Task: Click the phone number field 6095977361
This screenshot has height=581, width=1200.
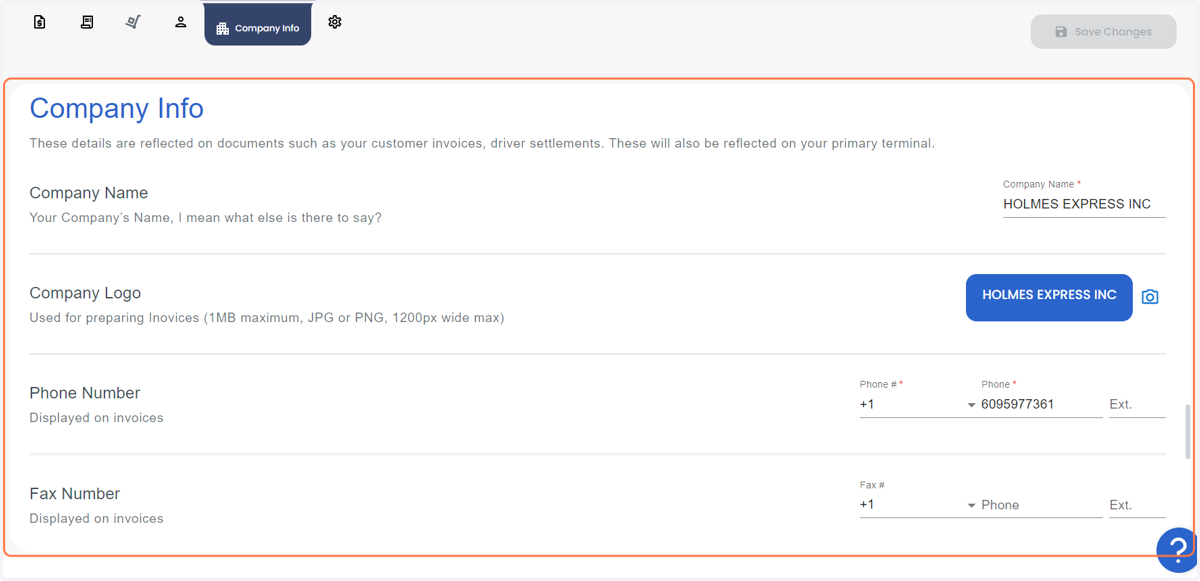Action: 1042,405
